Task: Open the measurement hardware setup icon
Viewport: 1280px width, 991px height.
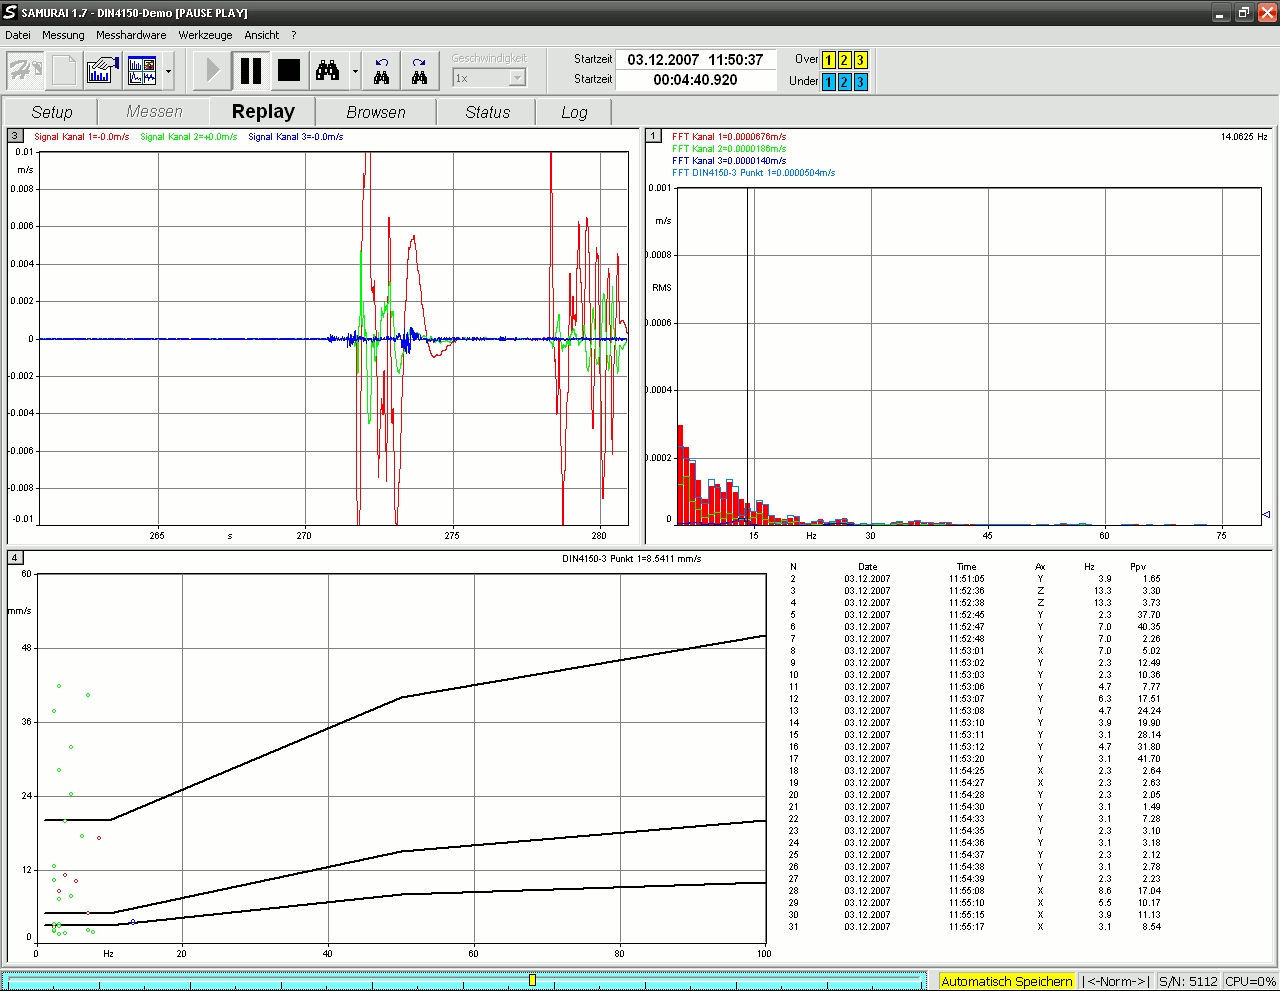Action: click(101, 70)
